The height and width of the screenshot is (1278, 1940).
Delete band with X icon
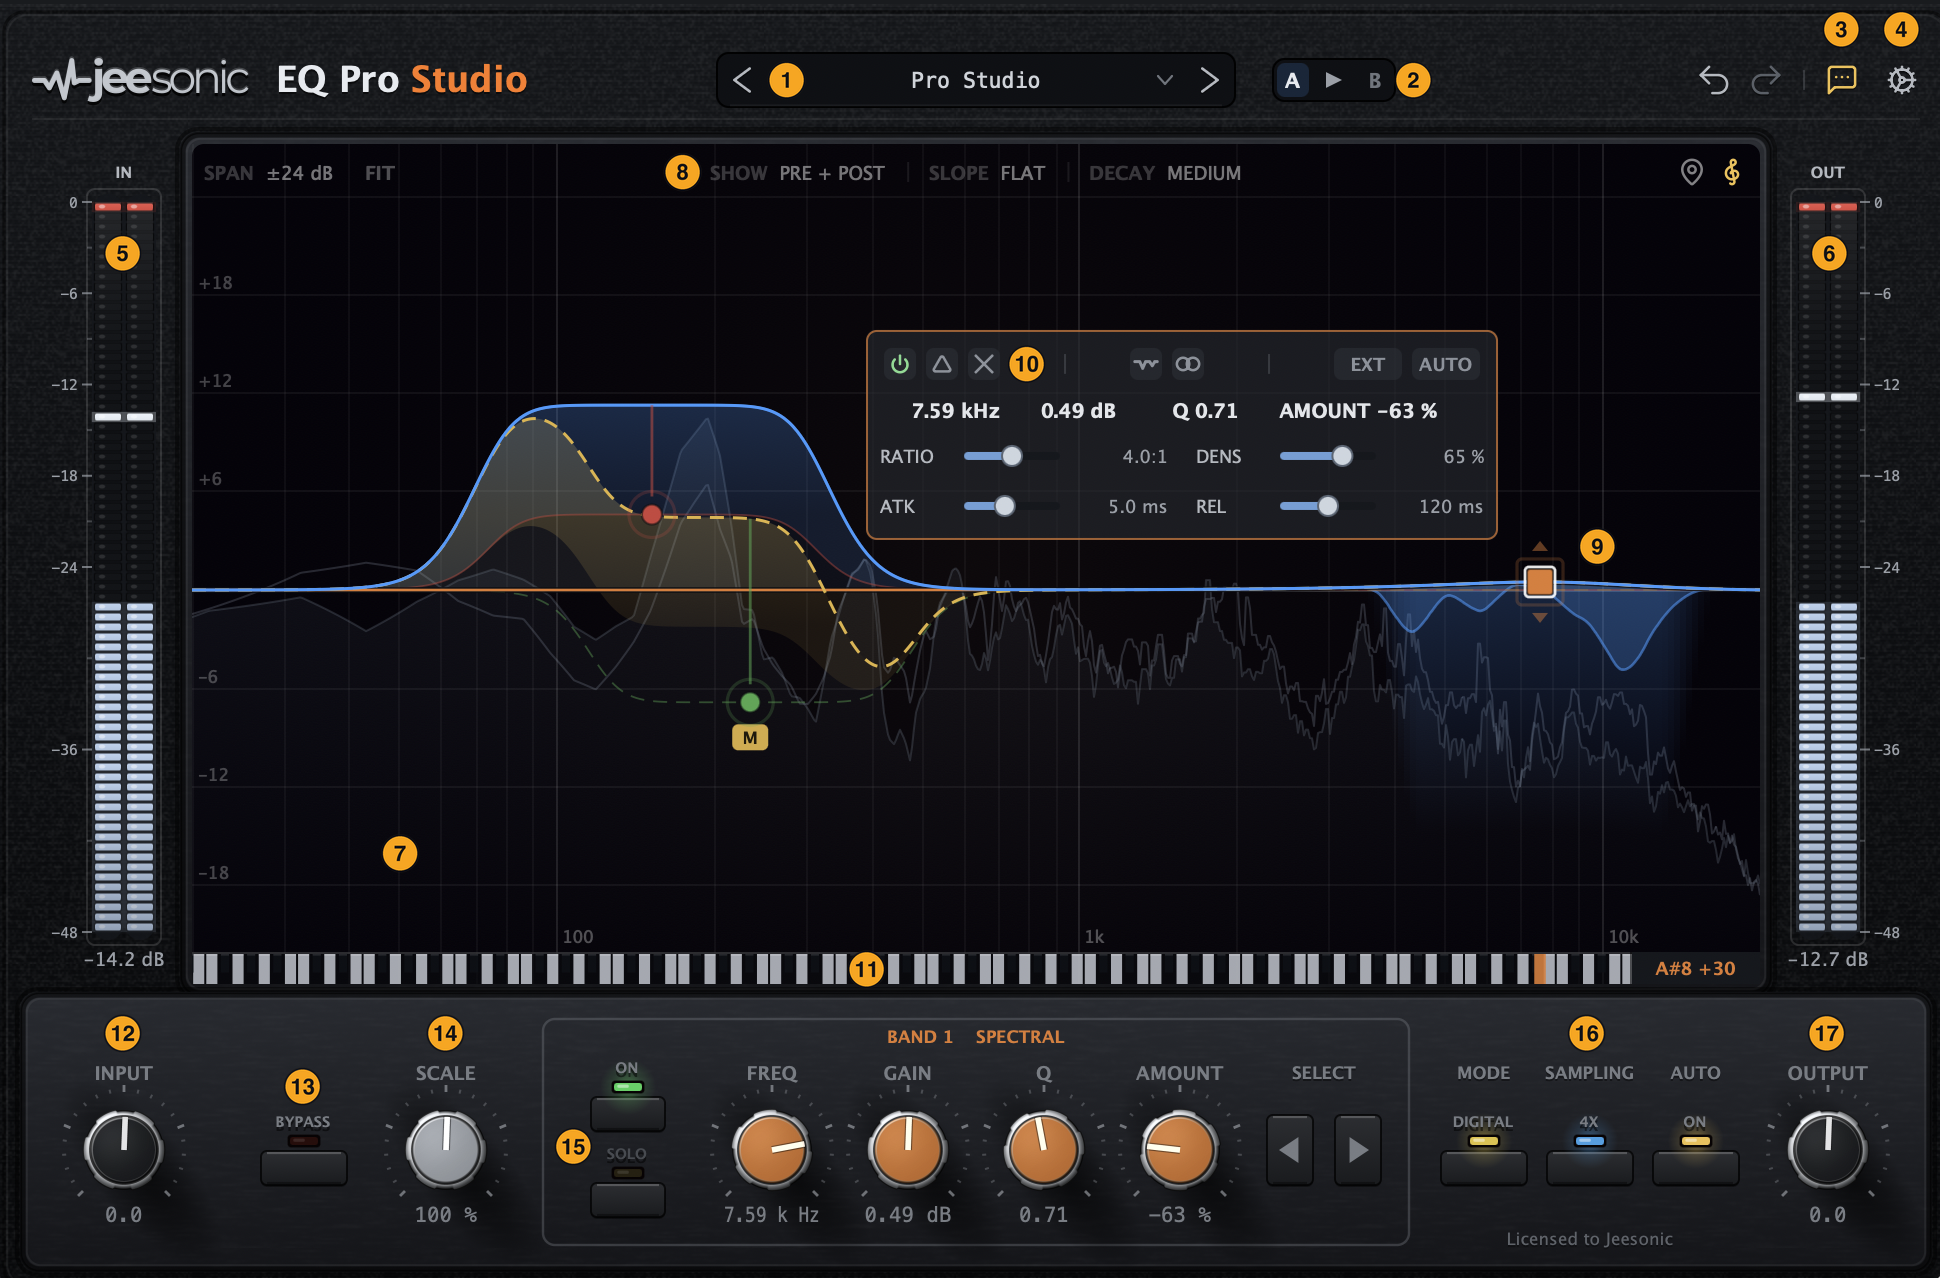[984, 364]
